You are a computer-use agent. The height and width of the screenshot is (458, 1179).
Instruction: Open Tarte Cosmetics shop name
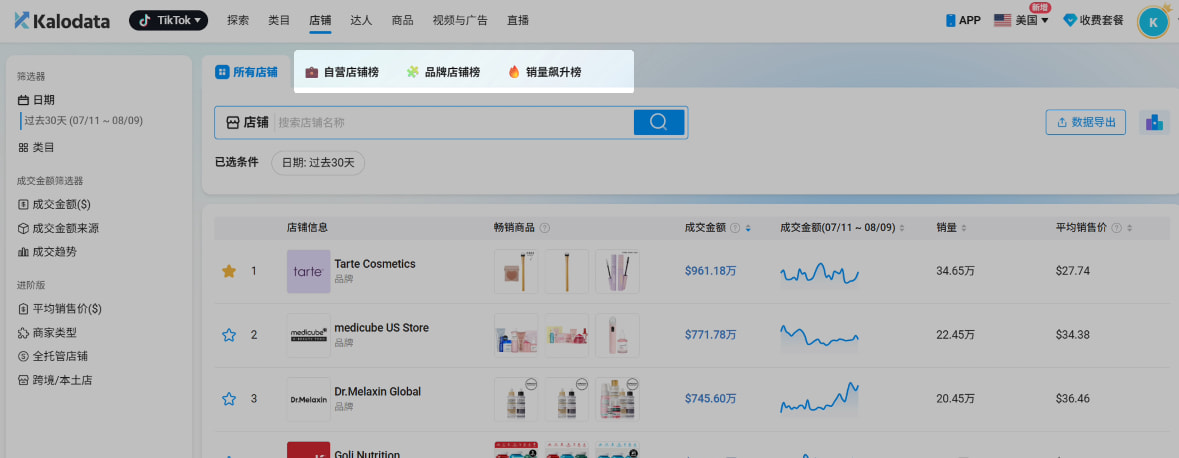374,264
